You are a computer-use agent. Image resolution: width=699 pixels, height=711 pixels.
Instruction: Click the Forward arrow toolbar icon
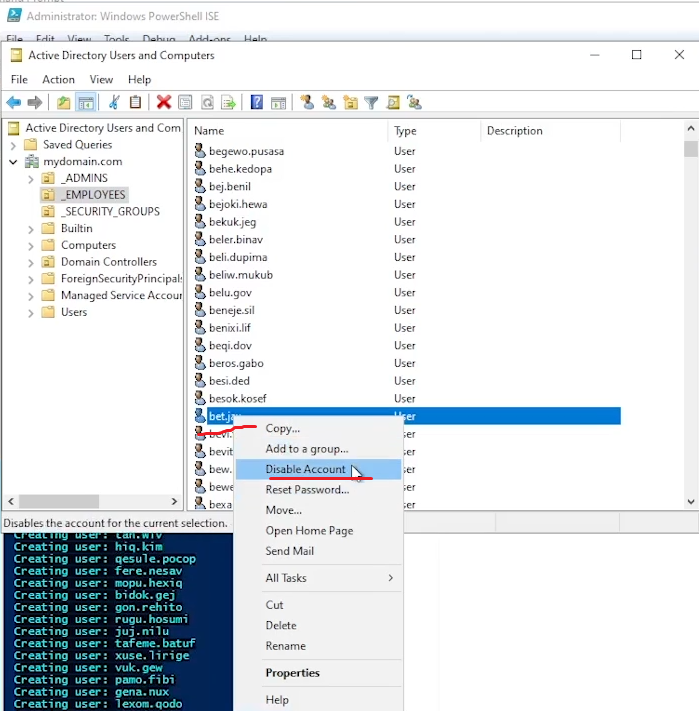coord(34,102)
